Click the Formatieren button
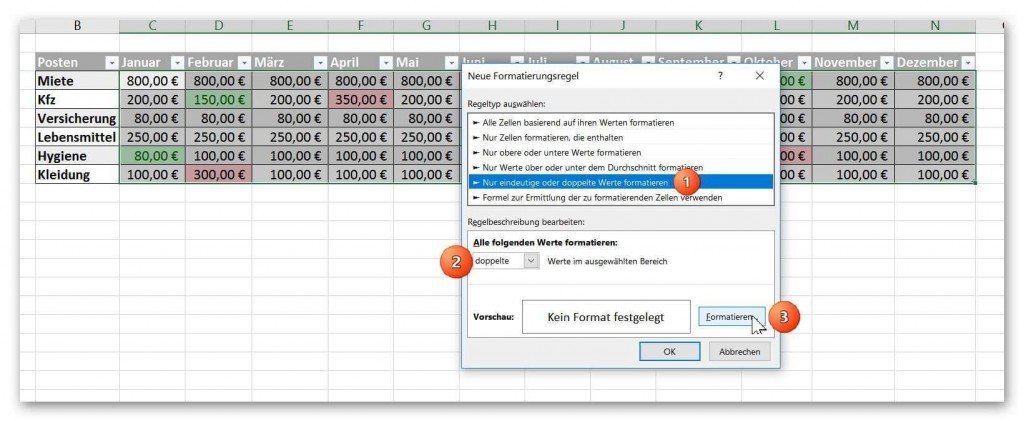The image size is (1024, 421). tap(731, 317)
